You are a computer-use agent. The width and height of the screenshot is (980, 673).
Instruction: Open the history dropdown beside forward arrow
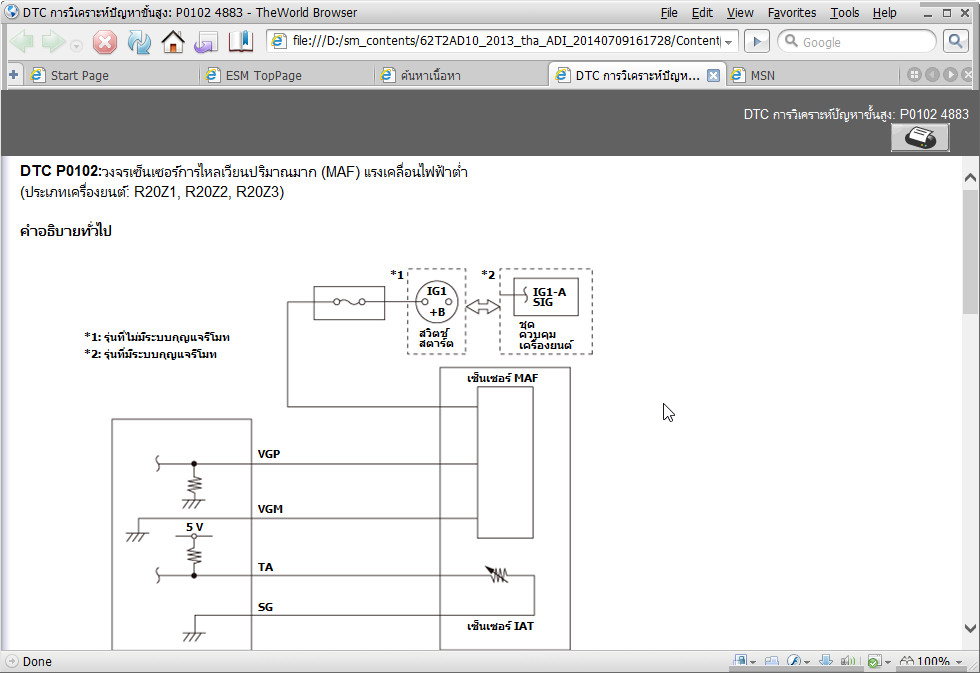pyautogui.click(x=76, y=45)
